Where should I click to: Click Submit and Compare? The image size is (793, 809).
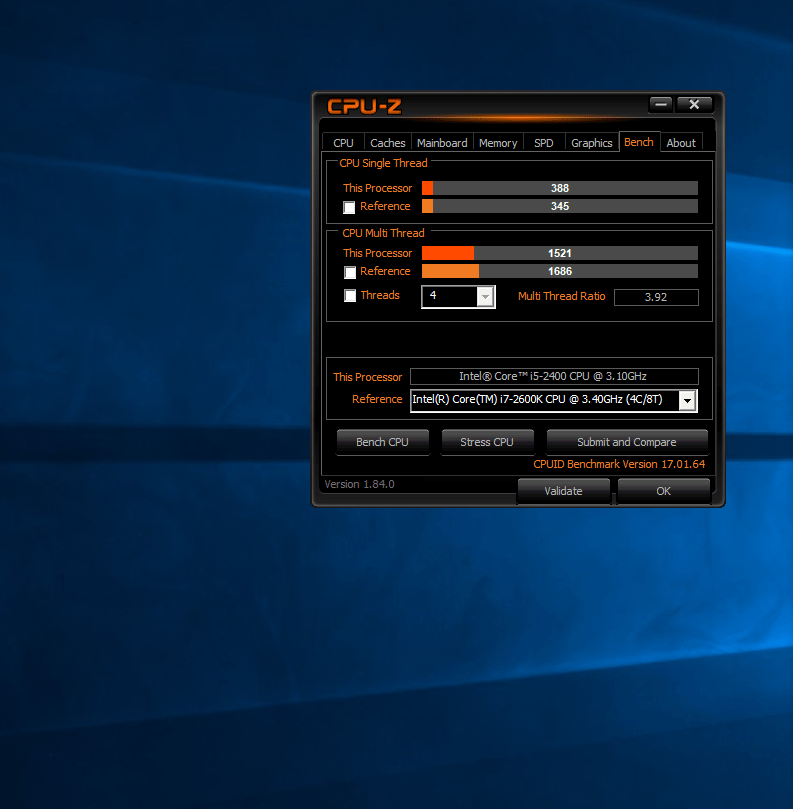[x=626, y=442]
